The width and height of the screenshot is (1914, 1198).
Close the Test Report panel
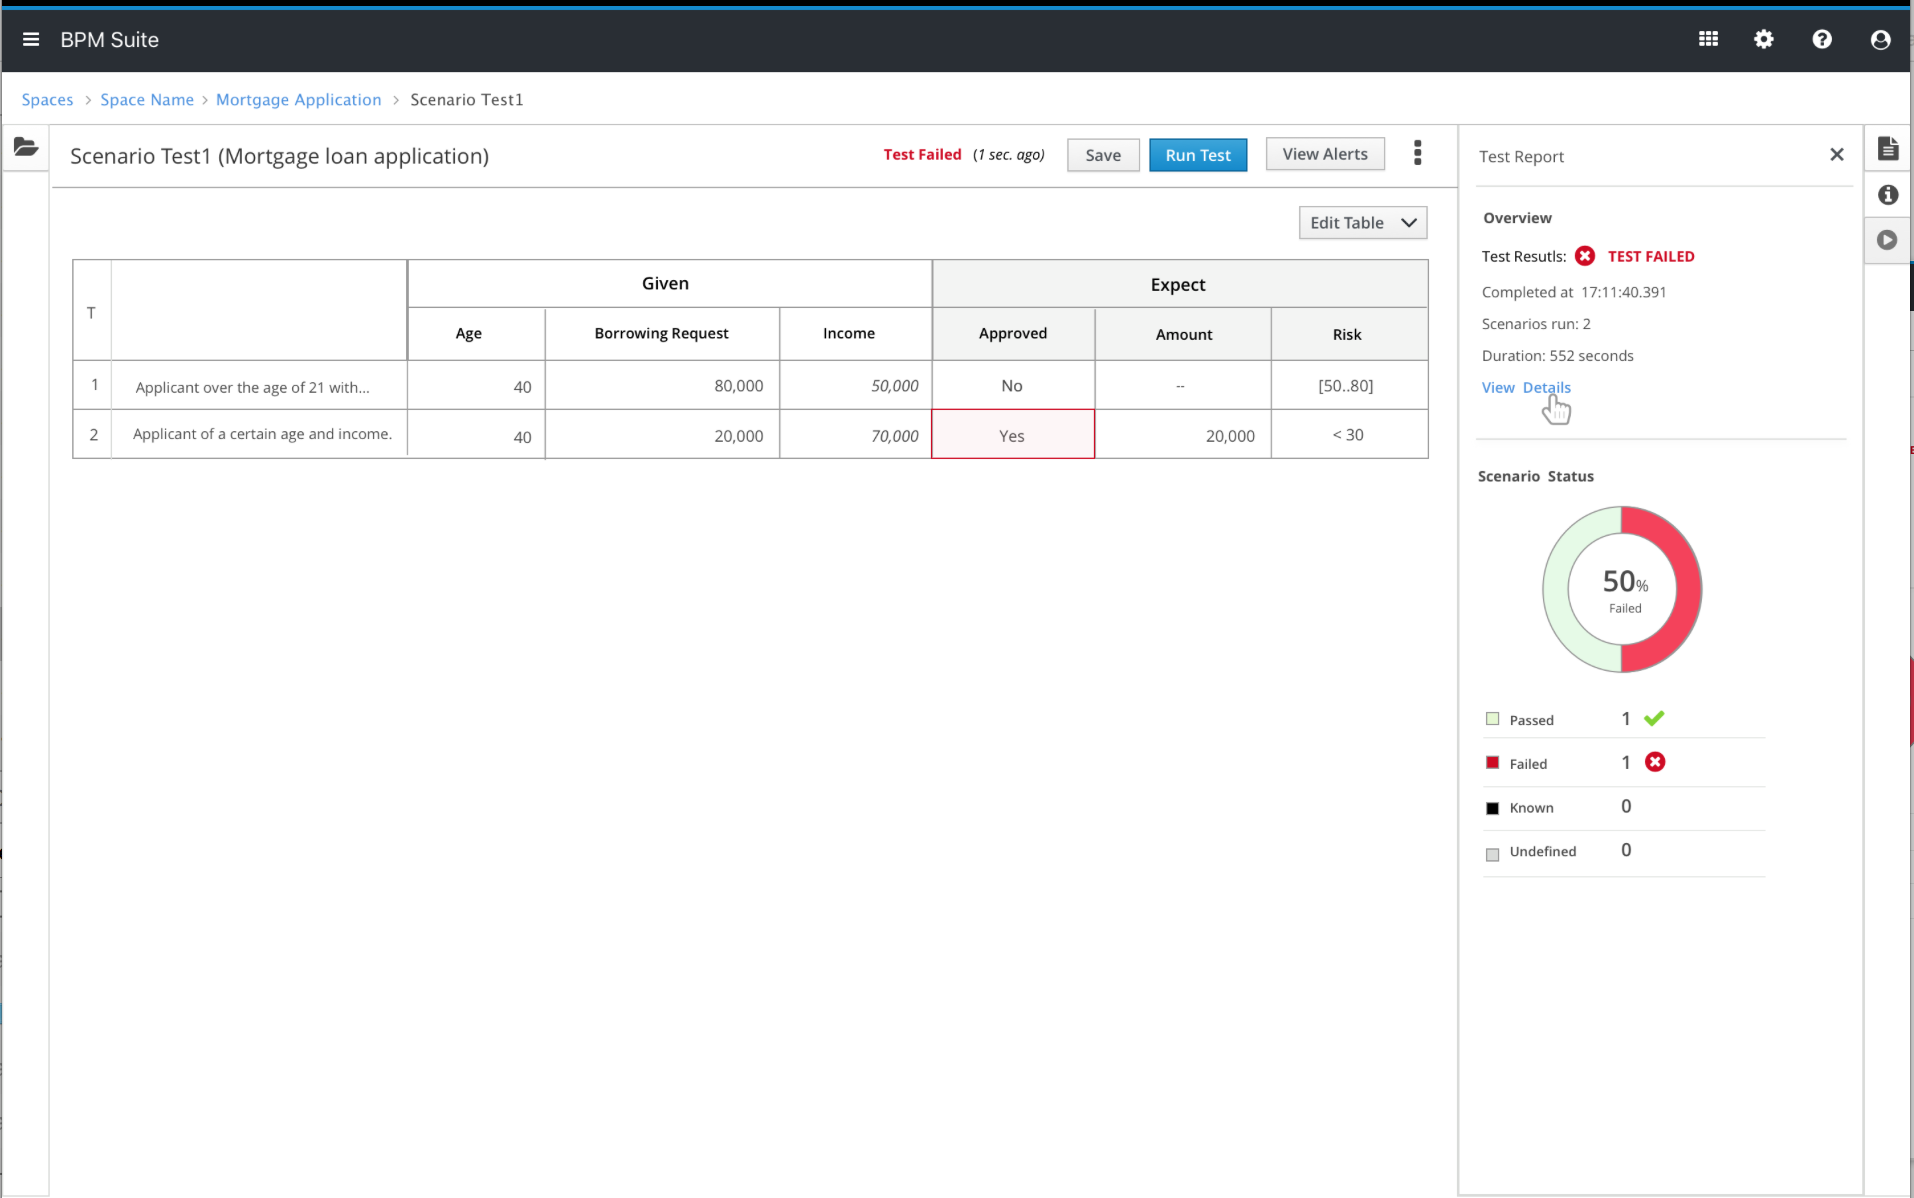(x=1836, y=155)
